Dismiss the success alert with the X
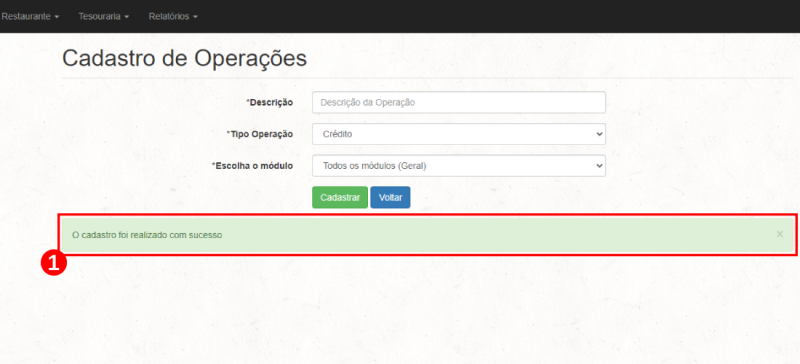The image size is (800, 364). pyautogui.click(x=780, y=234)
